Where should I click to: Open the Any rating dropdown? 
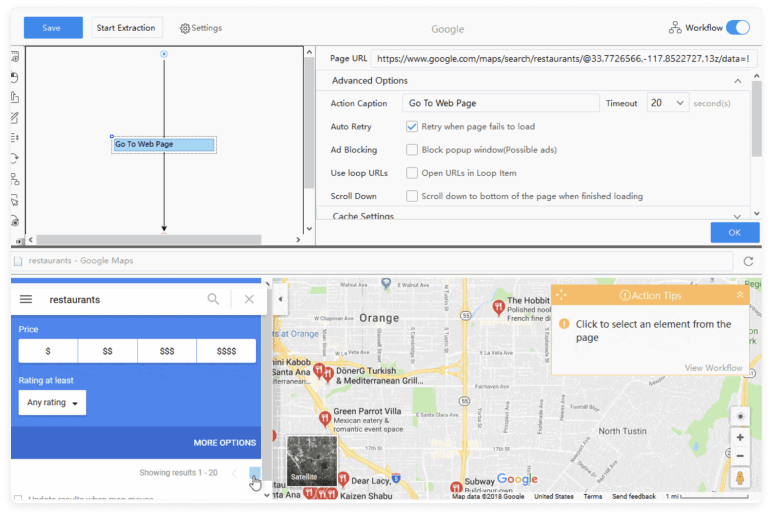[x=52, y=402]
